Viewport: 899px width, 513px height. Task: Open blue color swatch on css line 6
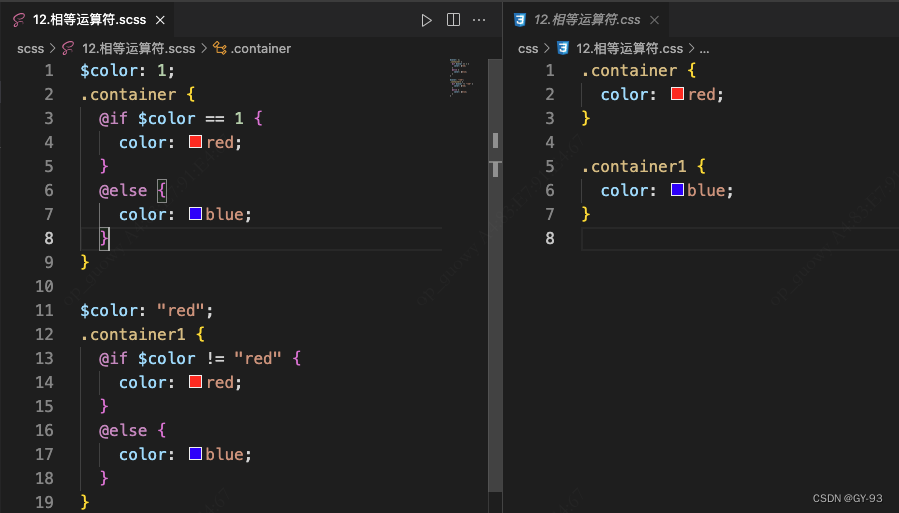(677, 190)
